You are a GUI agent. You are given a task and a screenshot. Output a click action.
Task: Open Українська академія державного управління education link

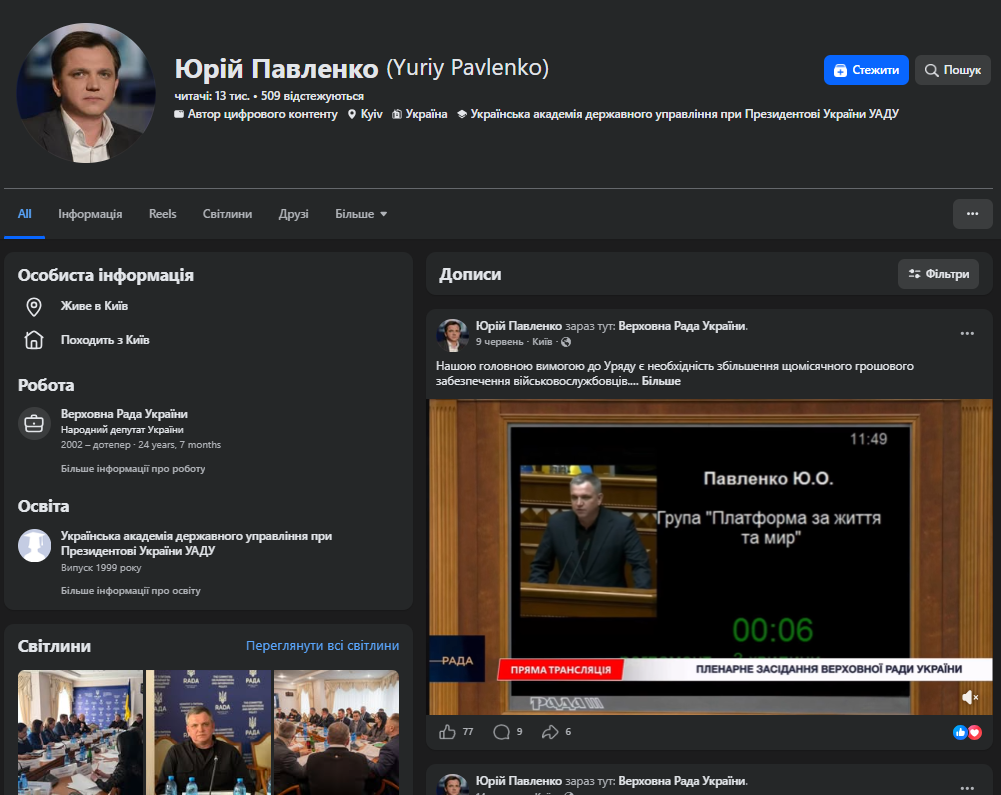coord(196,543)
